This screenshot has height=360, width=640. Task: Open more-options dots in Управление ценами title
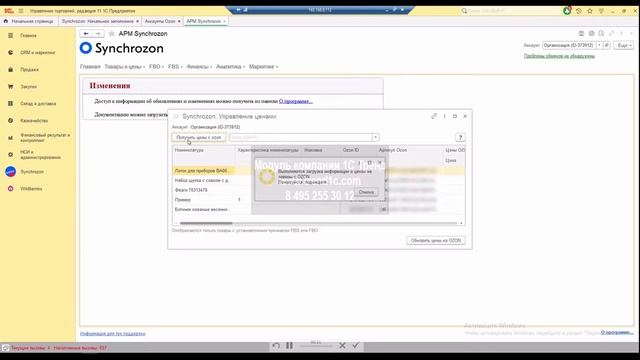click(x=444, y=116)
